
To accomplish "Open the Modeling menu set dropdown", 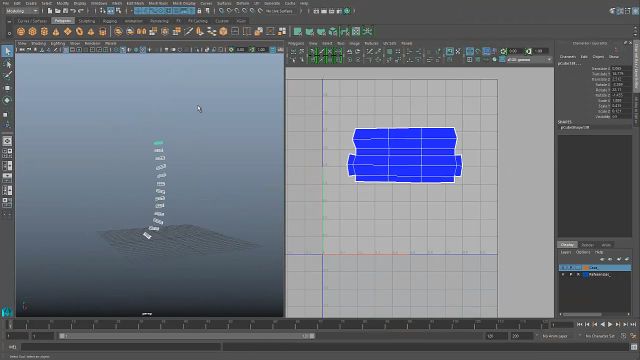I will [22, 11].
